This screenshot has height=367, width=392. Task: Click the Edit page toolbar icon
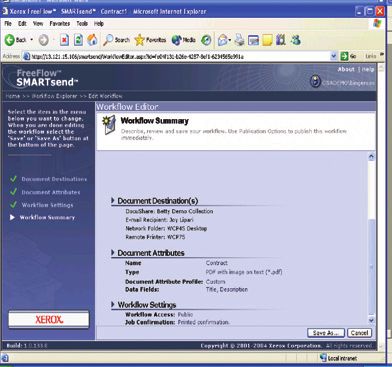[x=253, y=40]
